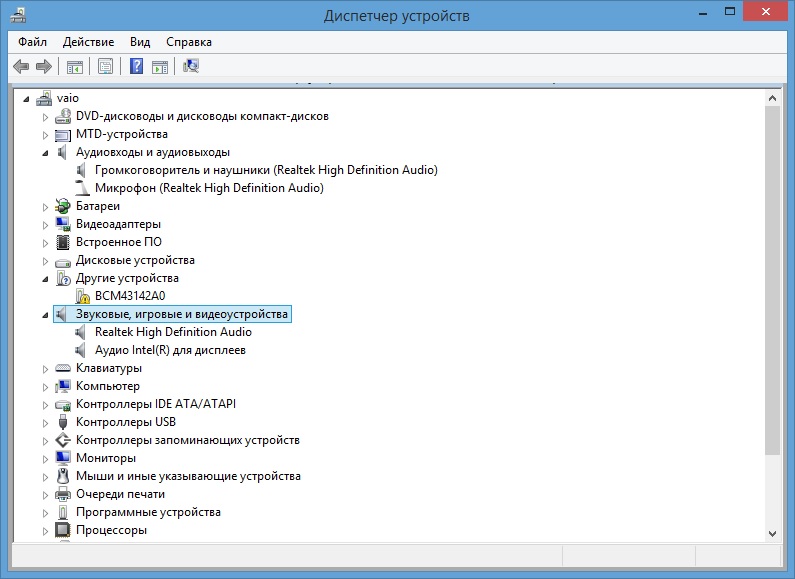Screen dimensions: 795x579
Task: Open the Файл menu
Action: [32, 42]
